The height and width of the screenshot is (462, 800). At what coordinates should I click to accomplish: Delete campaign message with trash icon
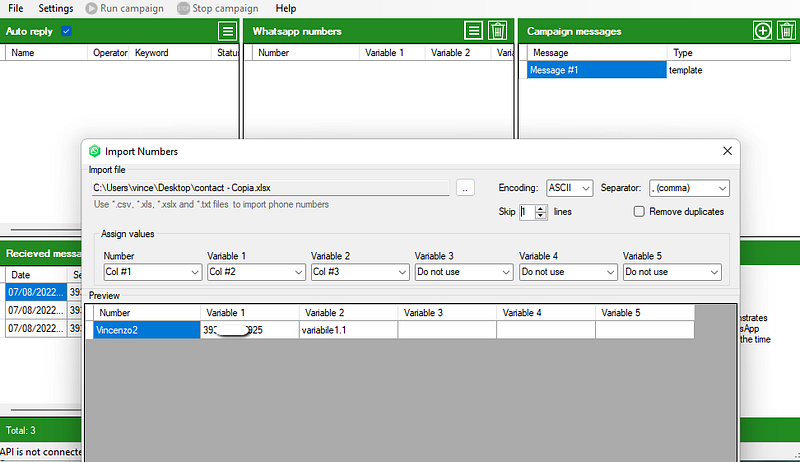coord(786,31)
